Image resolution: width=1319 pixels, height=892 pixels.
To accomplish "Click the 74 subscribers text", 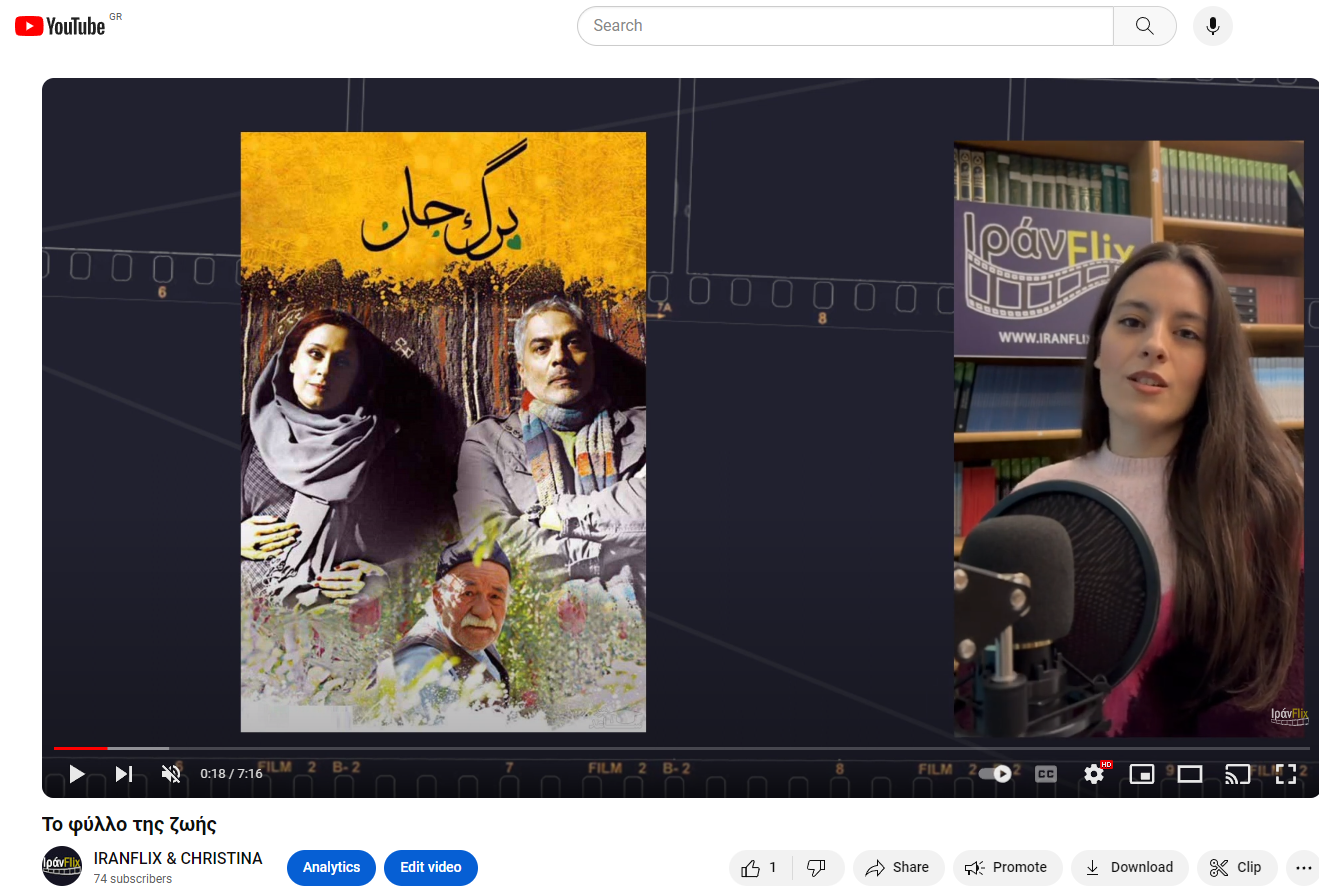I will coord(132,879).
